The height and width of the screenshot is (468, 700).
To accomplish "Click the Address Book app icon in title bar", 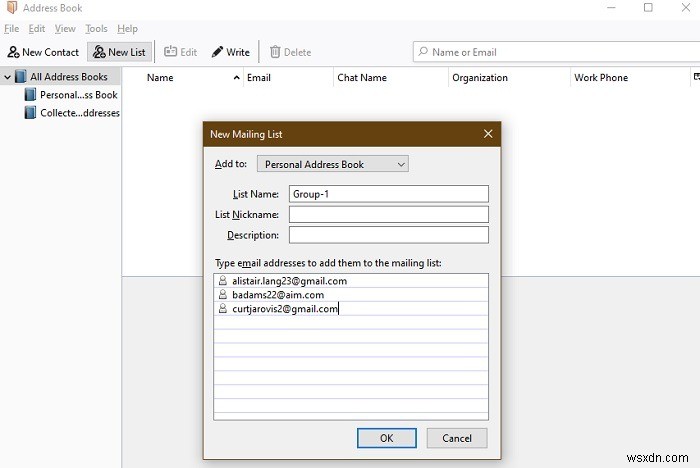I will click(12, 8).
